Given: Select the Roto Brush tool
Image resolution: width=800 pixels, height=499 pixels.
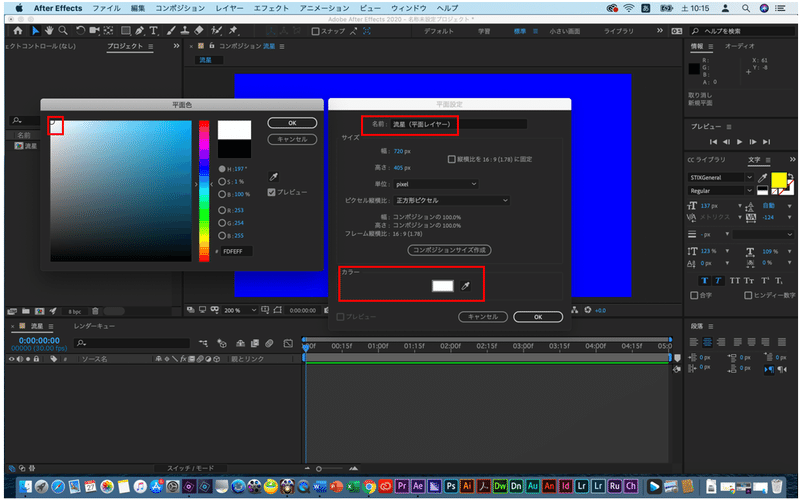Looking at the screenshot, I should (216, 31).
